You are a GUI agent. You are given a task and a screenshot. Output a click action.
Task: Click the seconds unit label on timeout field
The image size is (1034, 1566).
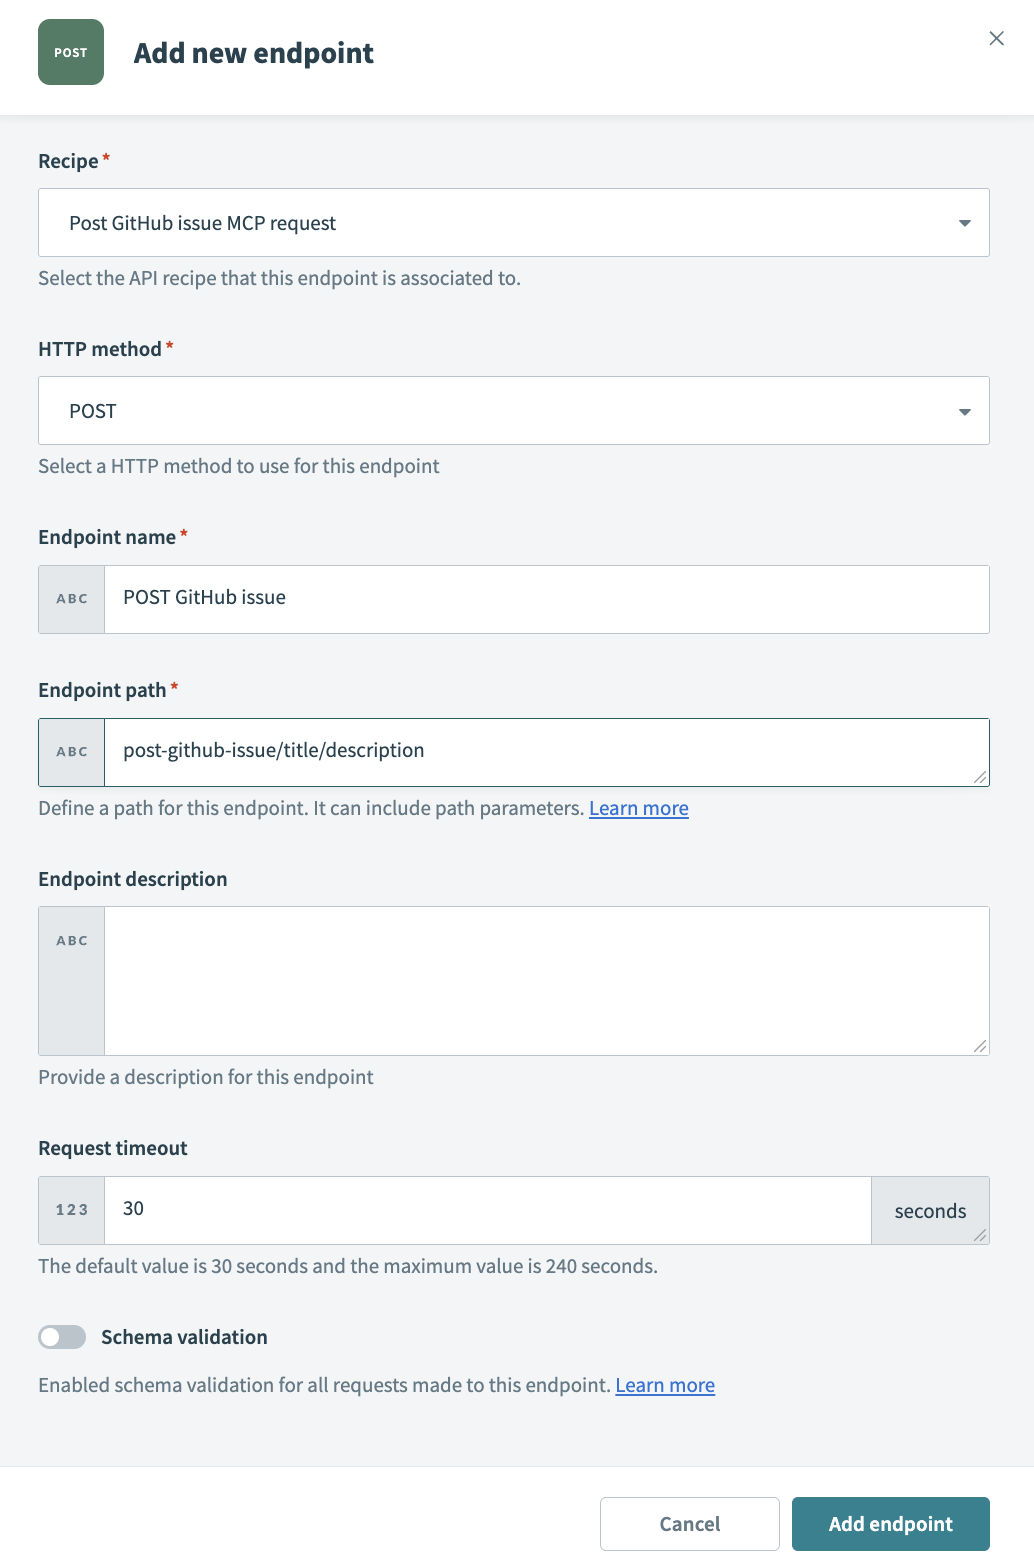(929, 1209)
